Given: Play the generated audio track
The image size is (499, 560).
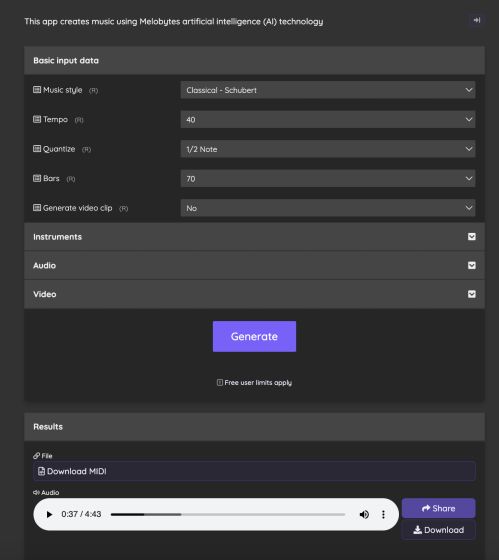Looking at the screenshot, I should pos(49,514).
